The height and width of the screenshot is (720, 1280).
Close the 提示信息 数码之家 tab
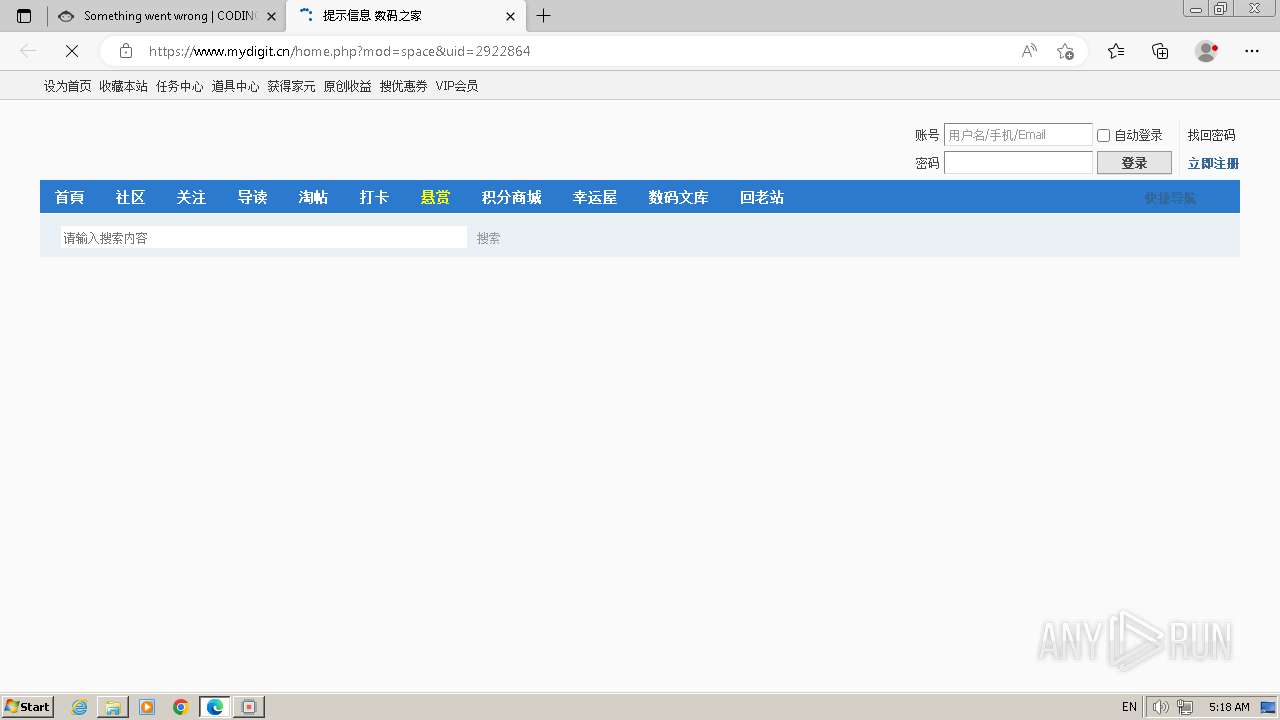coord(510,16)
